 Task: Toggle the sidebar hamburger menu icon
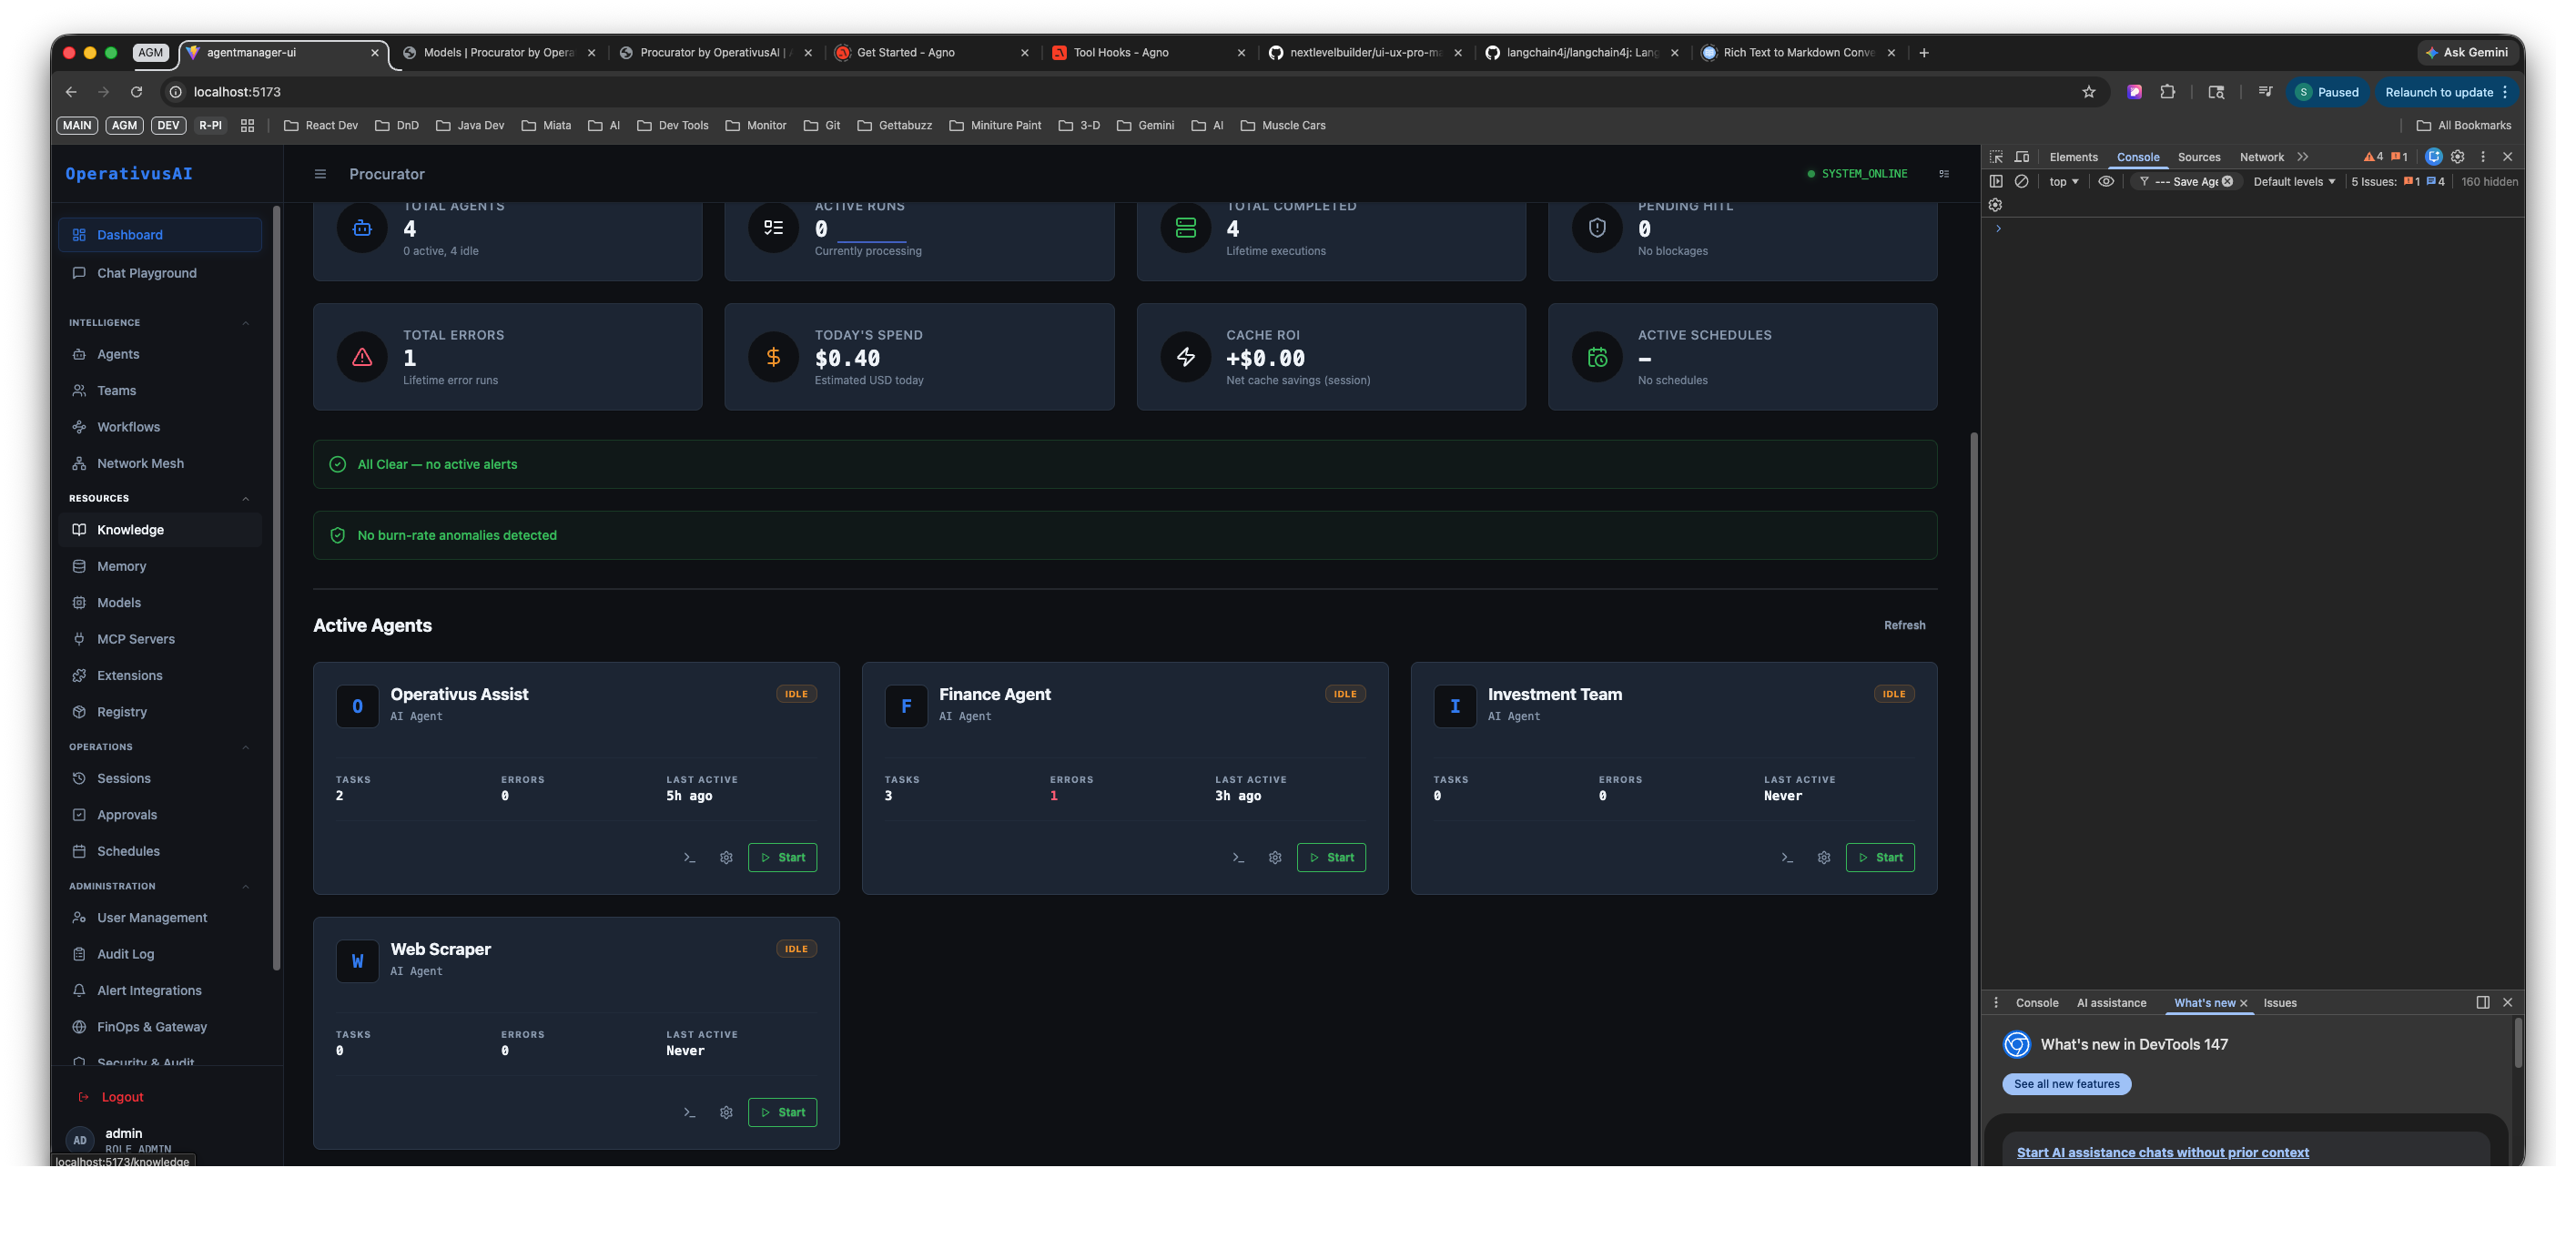[320, 174]
